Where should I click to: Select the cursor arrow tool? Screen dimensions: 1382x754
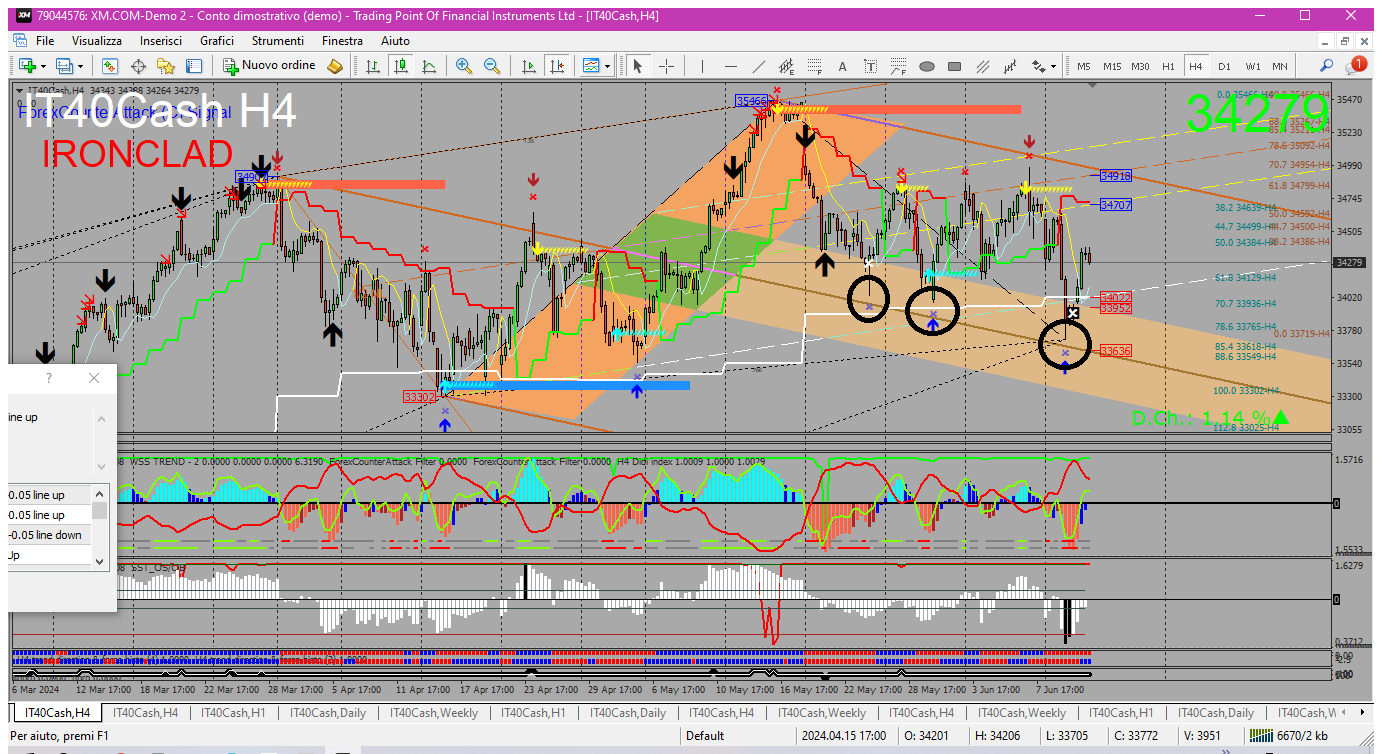click(x=637, y=66)
